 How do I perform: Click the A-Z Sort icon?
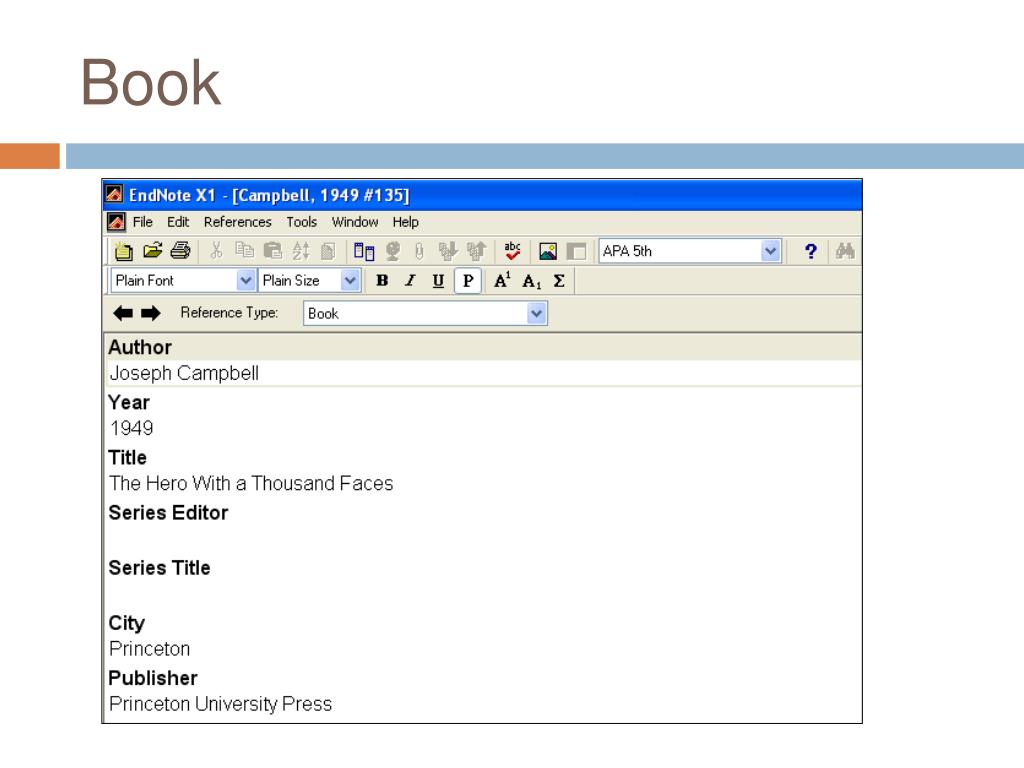point(301,251)
